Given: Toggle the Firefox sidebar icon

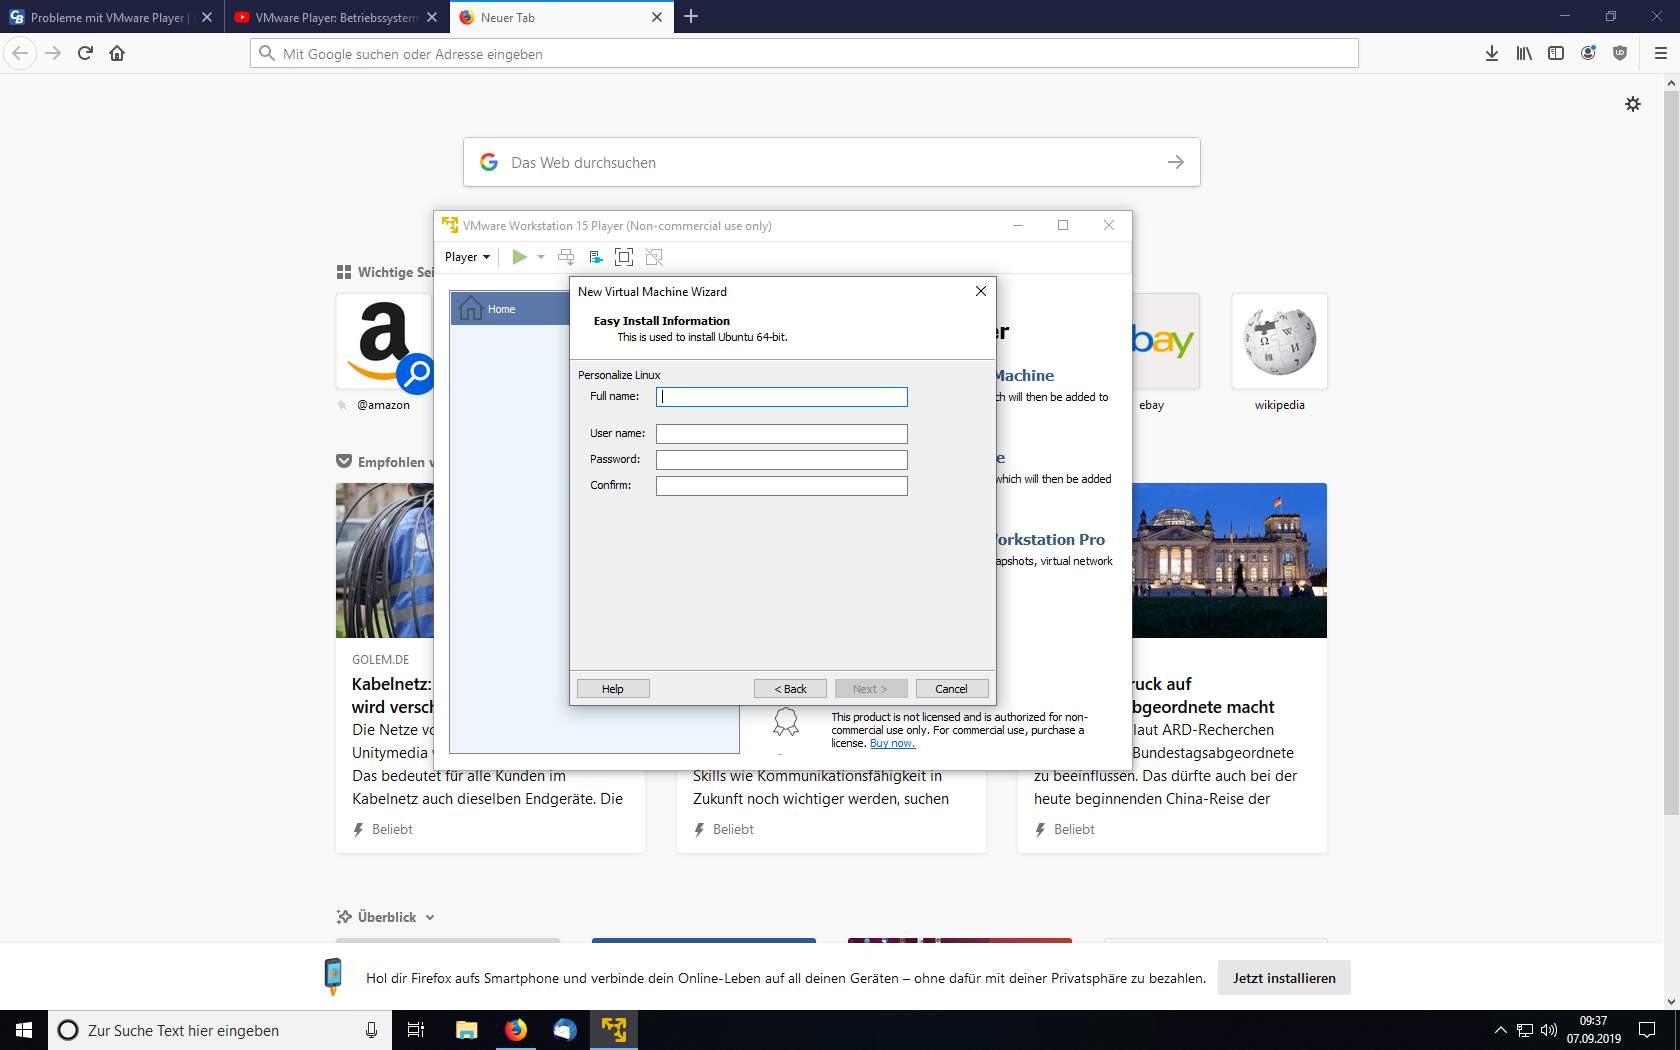Looking at the screenshot, I should click(x=1556, y=53).
